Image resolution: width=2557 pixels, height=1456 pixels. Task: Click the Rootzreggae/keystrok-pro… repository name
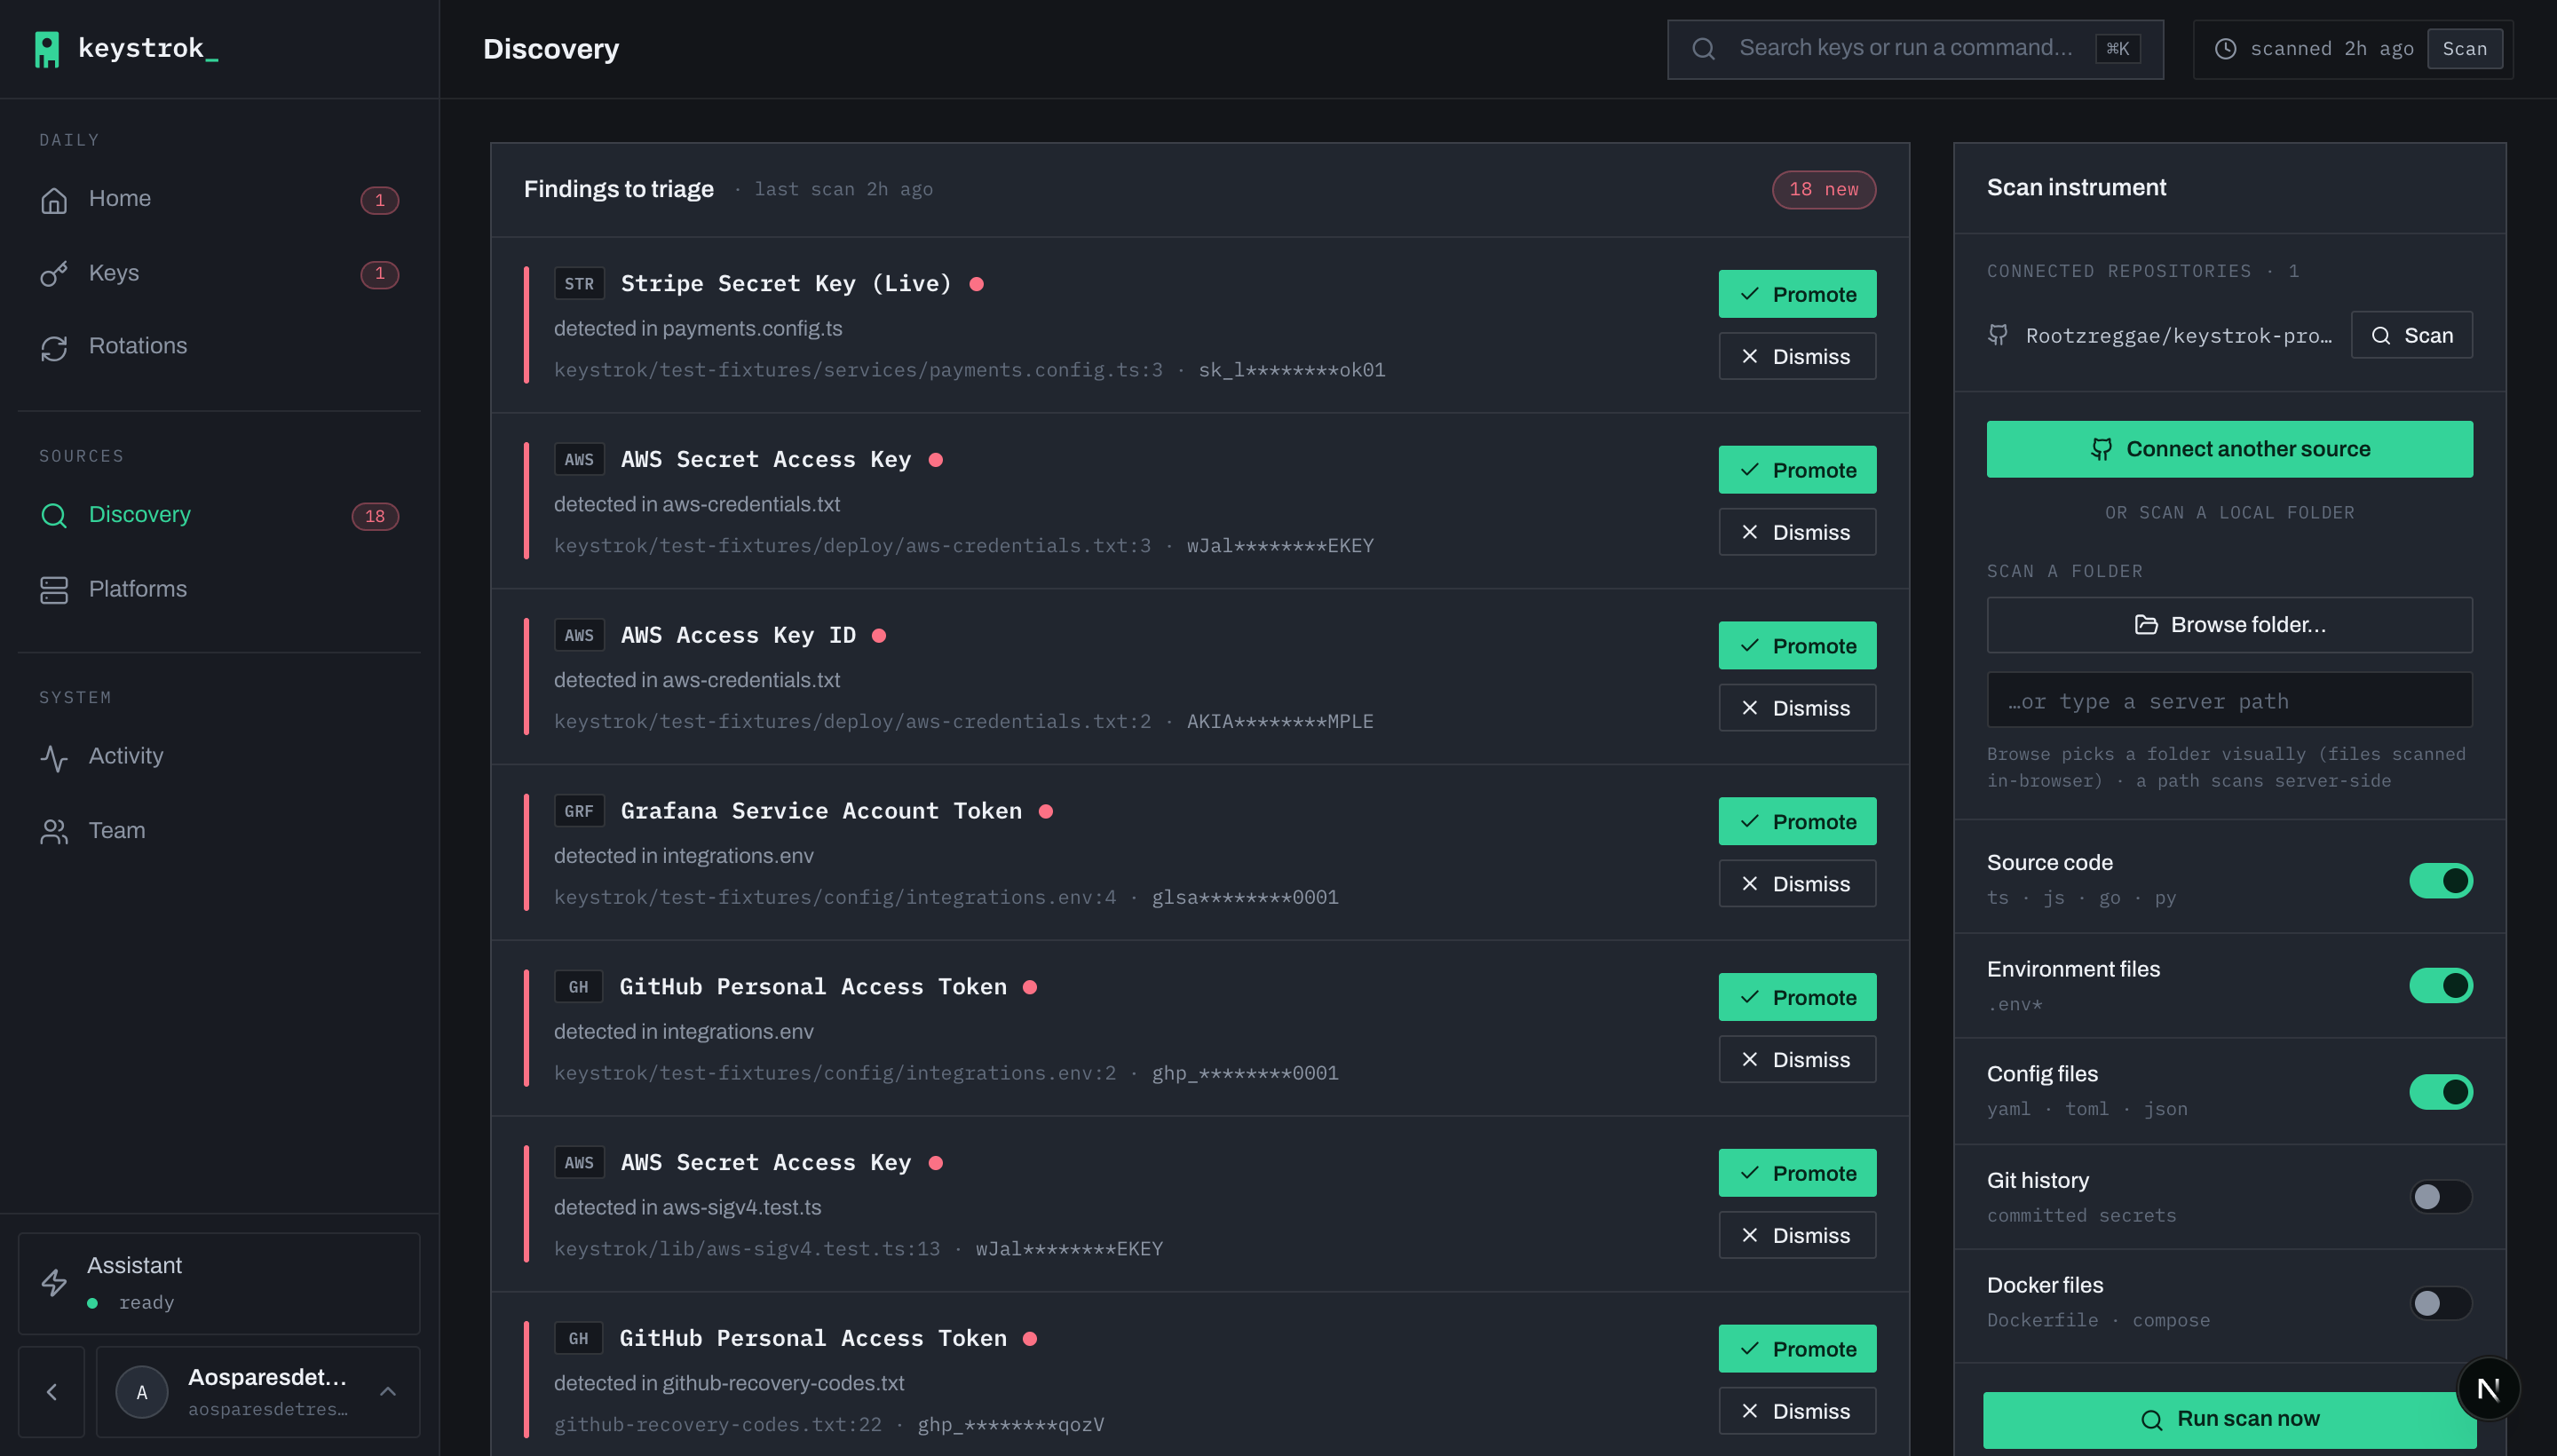point(2178,336)
